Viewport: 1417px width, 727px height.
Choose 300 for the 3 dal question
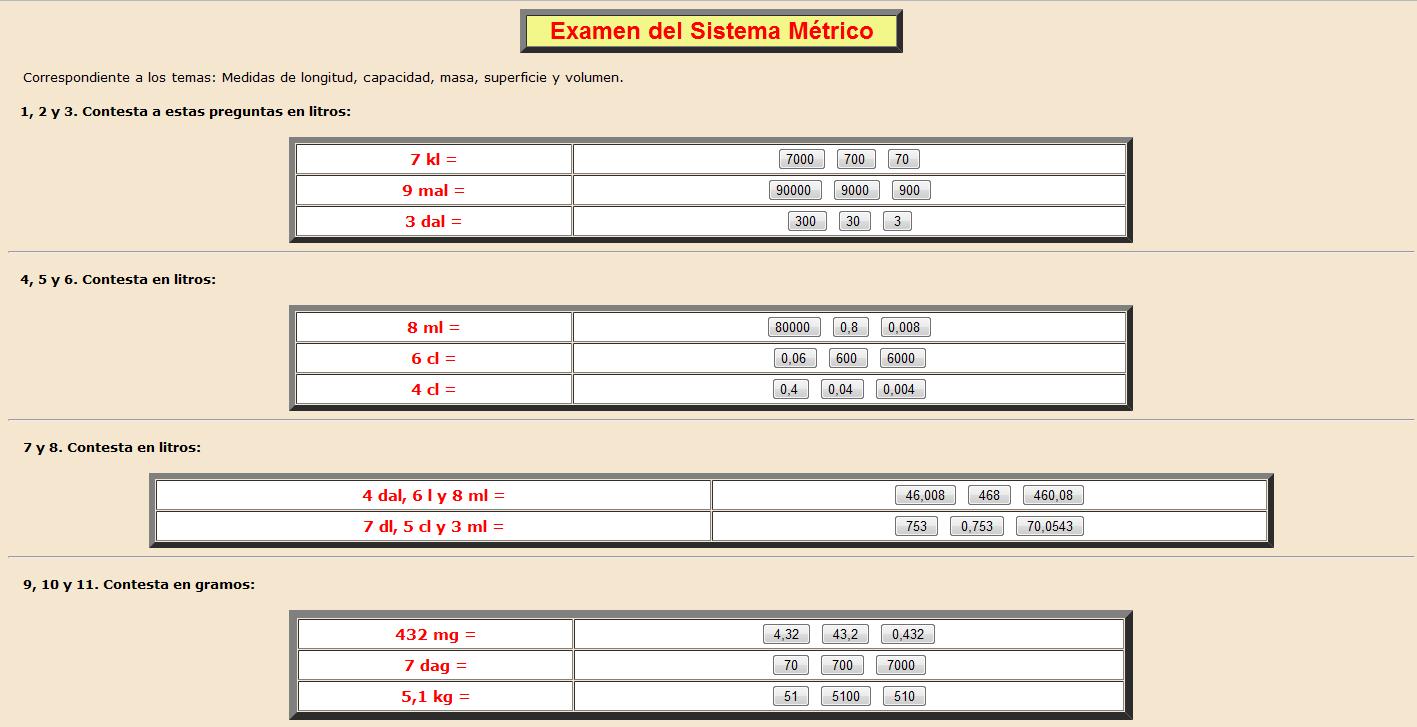(x=806, y=221)
